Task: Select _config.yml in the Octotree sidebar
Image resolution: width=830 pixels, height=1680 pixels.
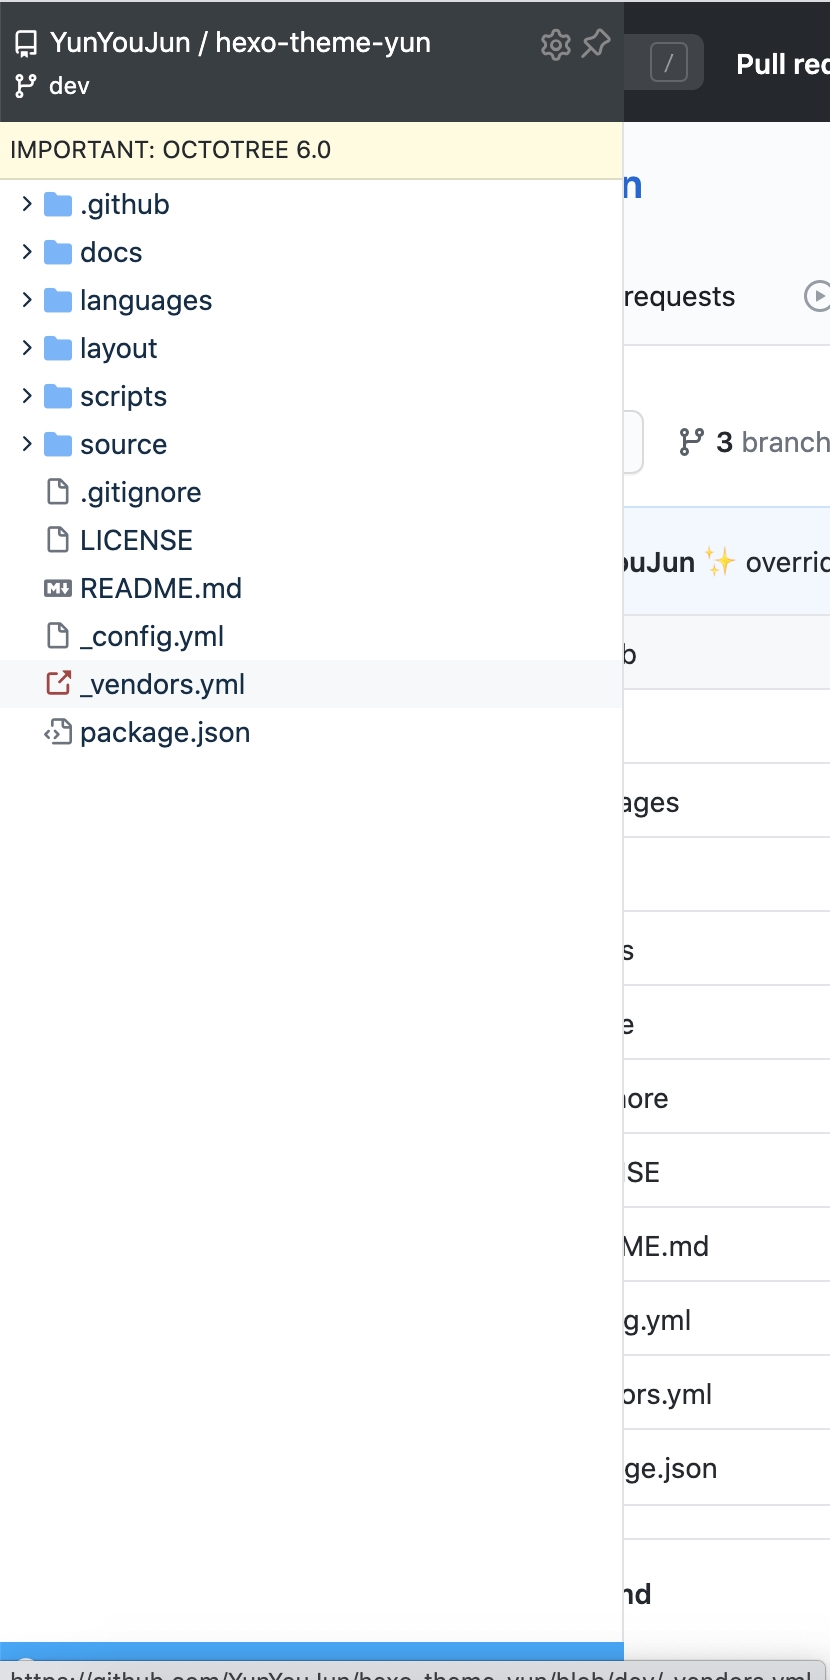Action: 151,636
